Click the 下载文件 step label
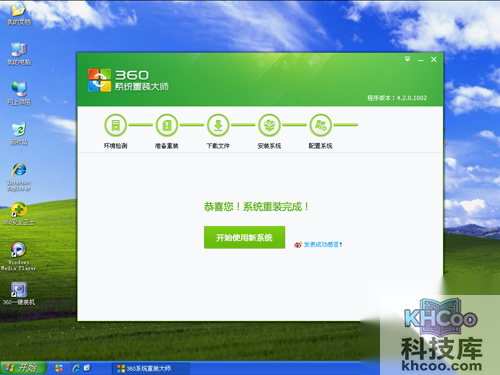 pyautogui.click(x=218, y=146)
